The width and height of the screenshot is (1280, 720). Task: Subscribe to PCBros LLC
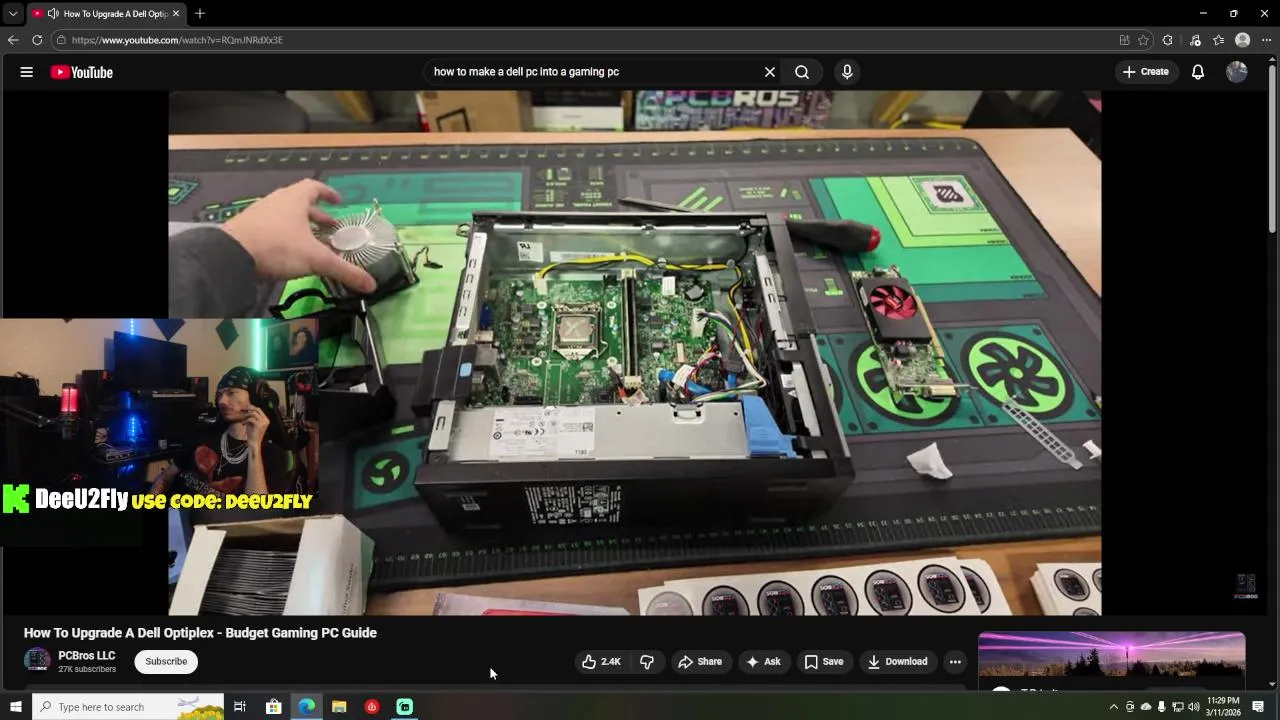[166, 662]
